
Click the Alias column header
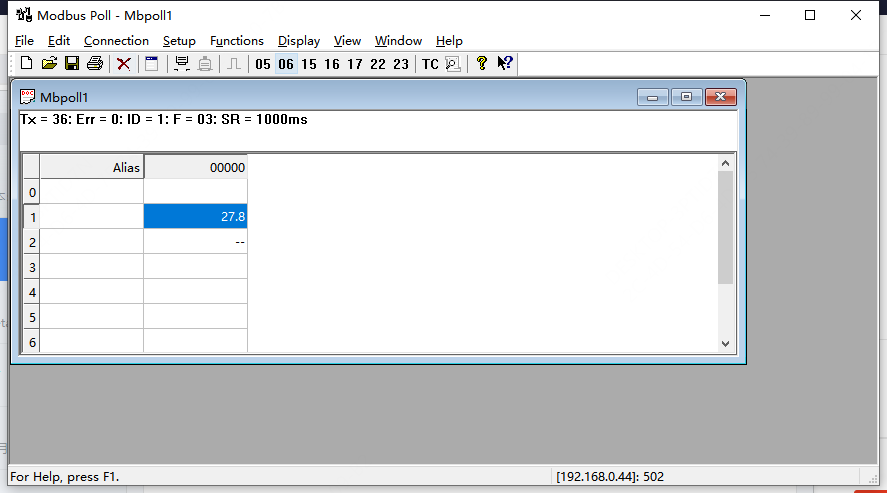click(92, 167)
